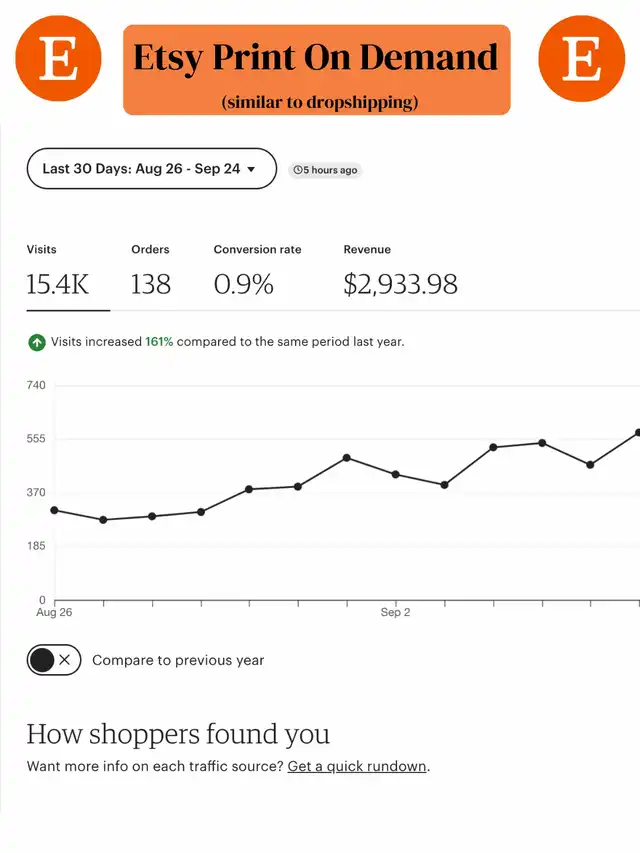Click the Compare to previous year label
This screenshot has height=853, width=640.
178,660
